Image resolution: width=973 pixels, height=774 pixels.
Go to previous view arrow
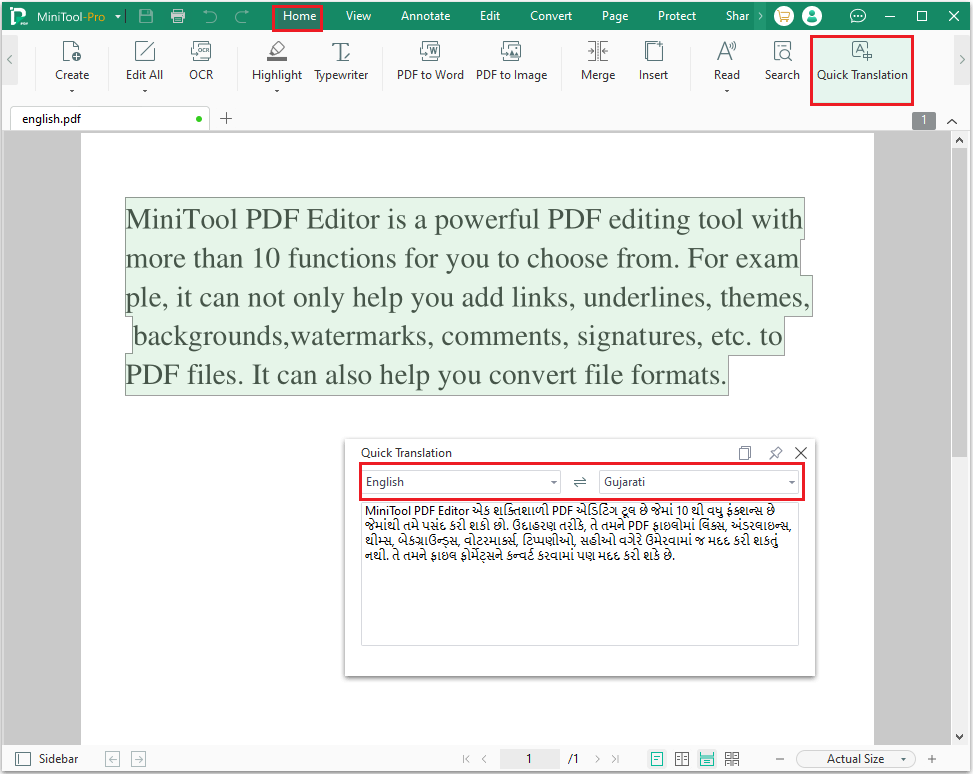coord(112,759)
